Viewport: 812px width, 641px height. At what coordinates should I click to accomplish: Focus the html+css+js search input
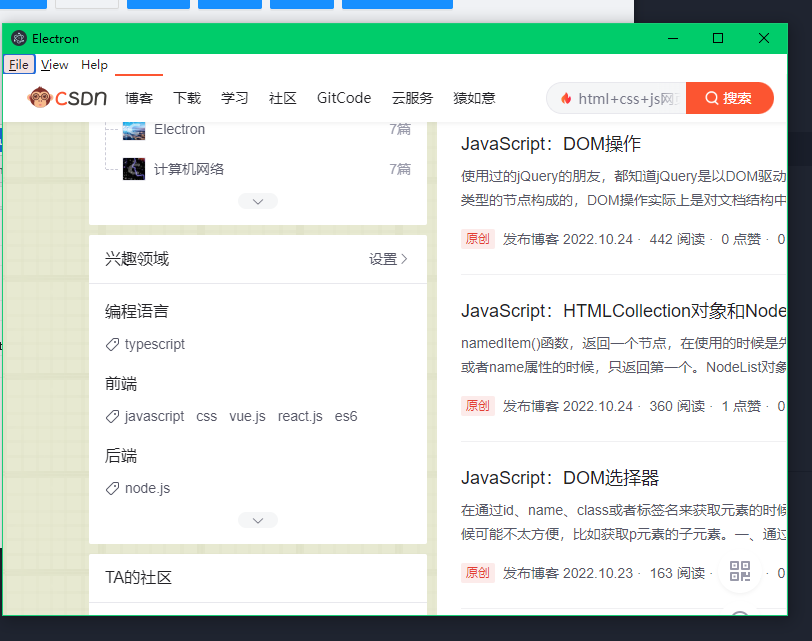tap(616, 98)
